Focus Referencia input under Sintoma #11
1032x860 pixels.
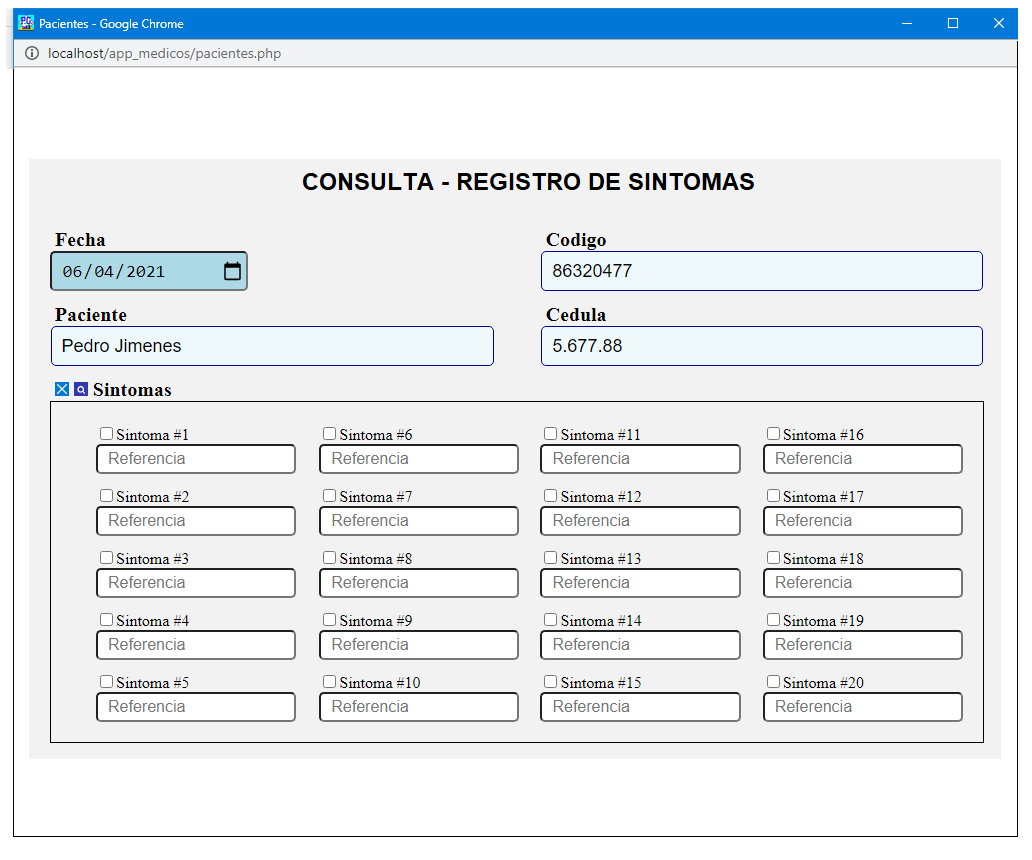640,459
